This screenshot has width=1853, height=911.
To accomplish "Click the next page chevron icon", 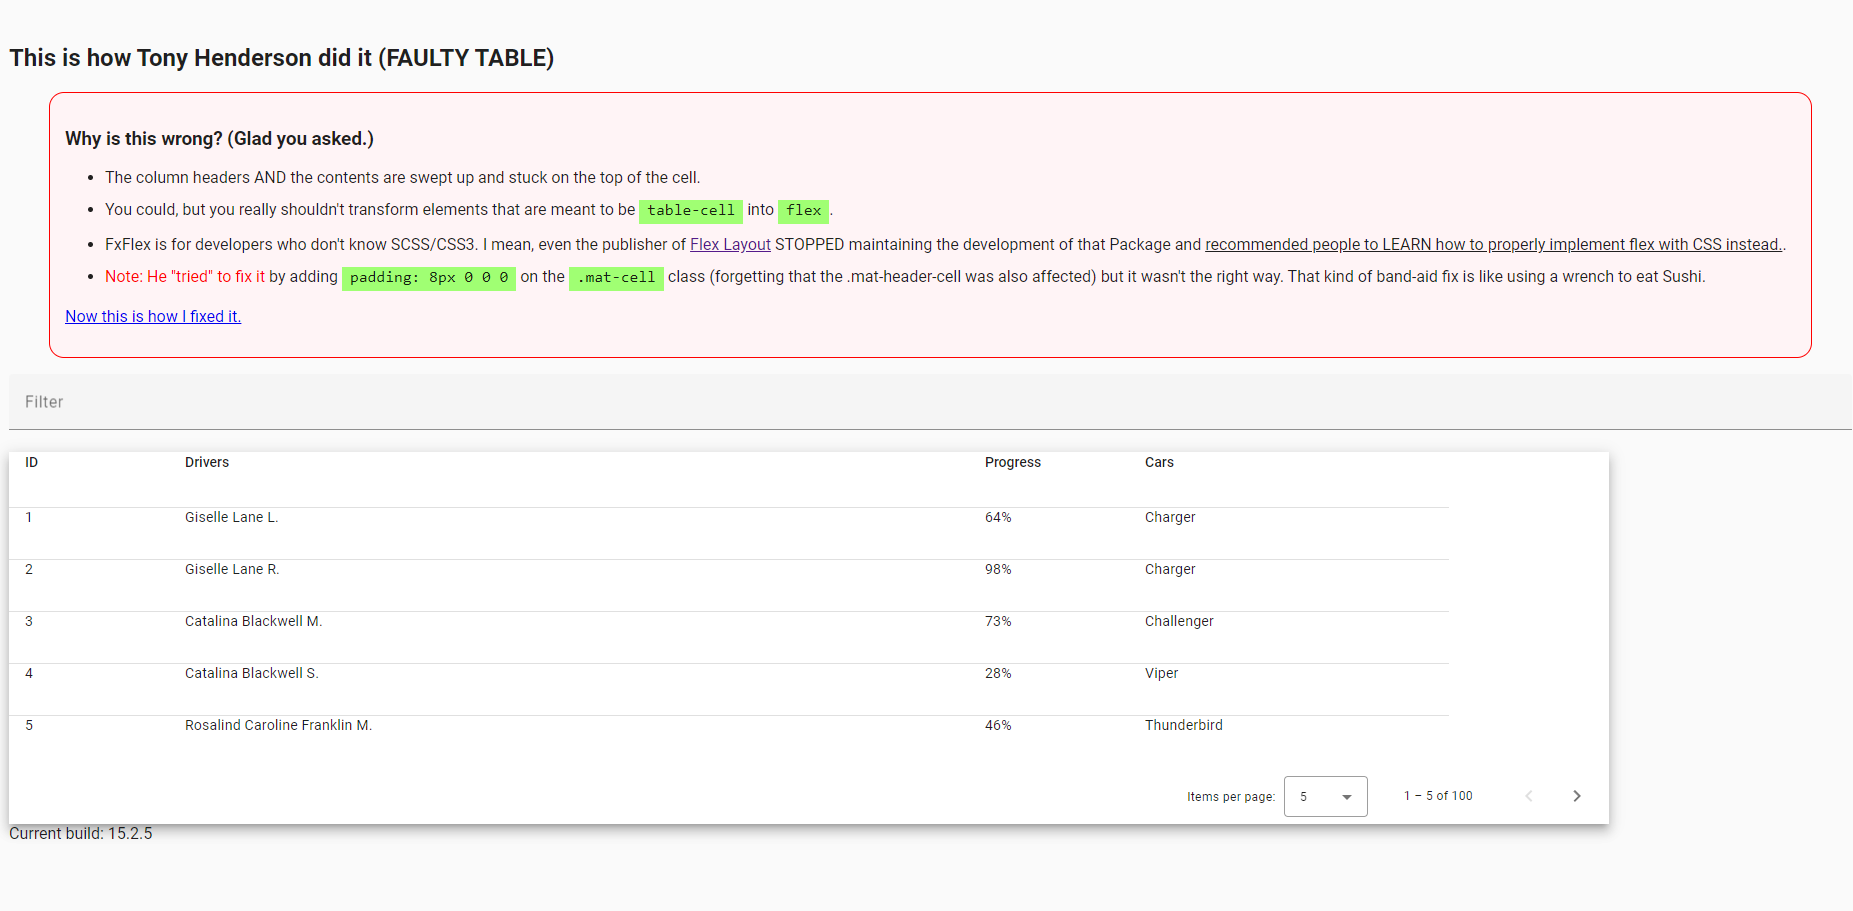I will click(1576, 796).
